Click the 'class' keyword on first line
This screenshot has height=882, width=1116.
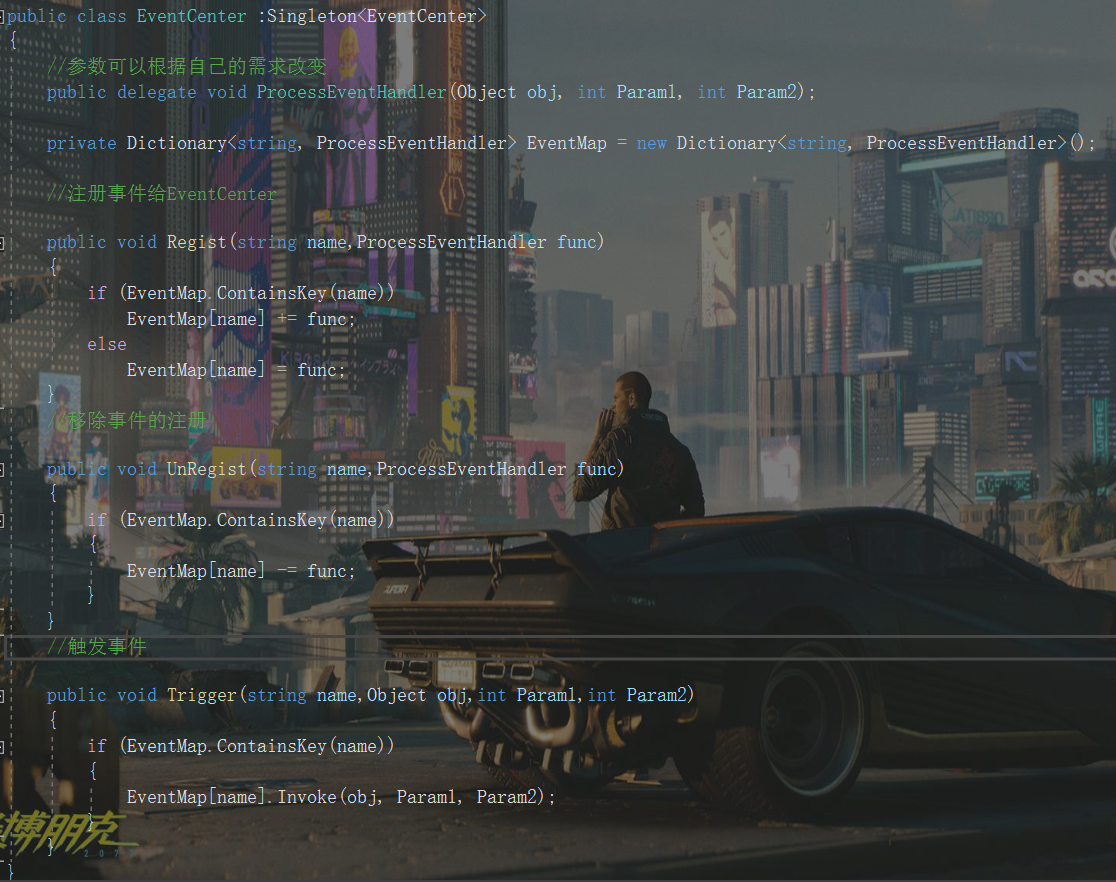(x=101, y=16)
